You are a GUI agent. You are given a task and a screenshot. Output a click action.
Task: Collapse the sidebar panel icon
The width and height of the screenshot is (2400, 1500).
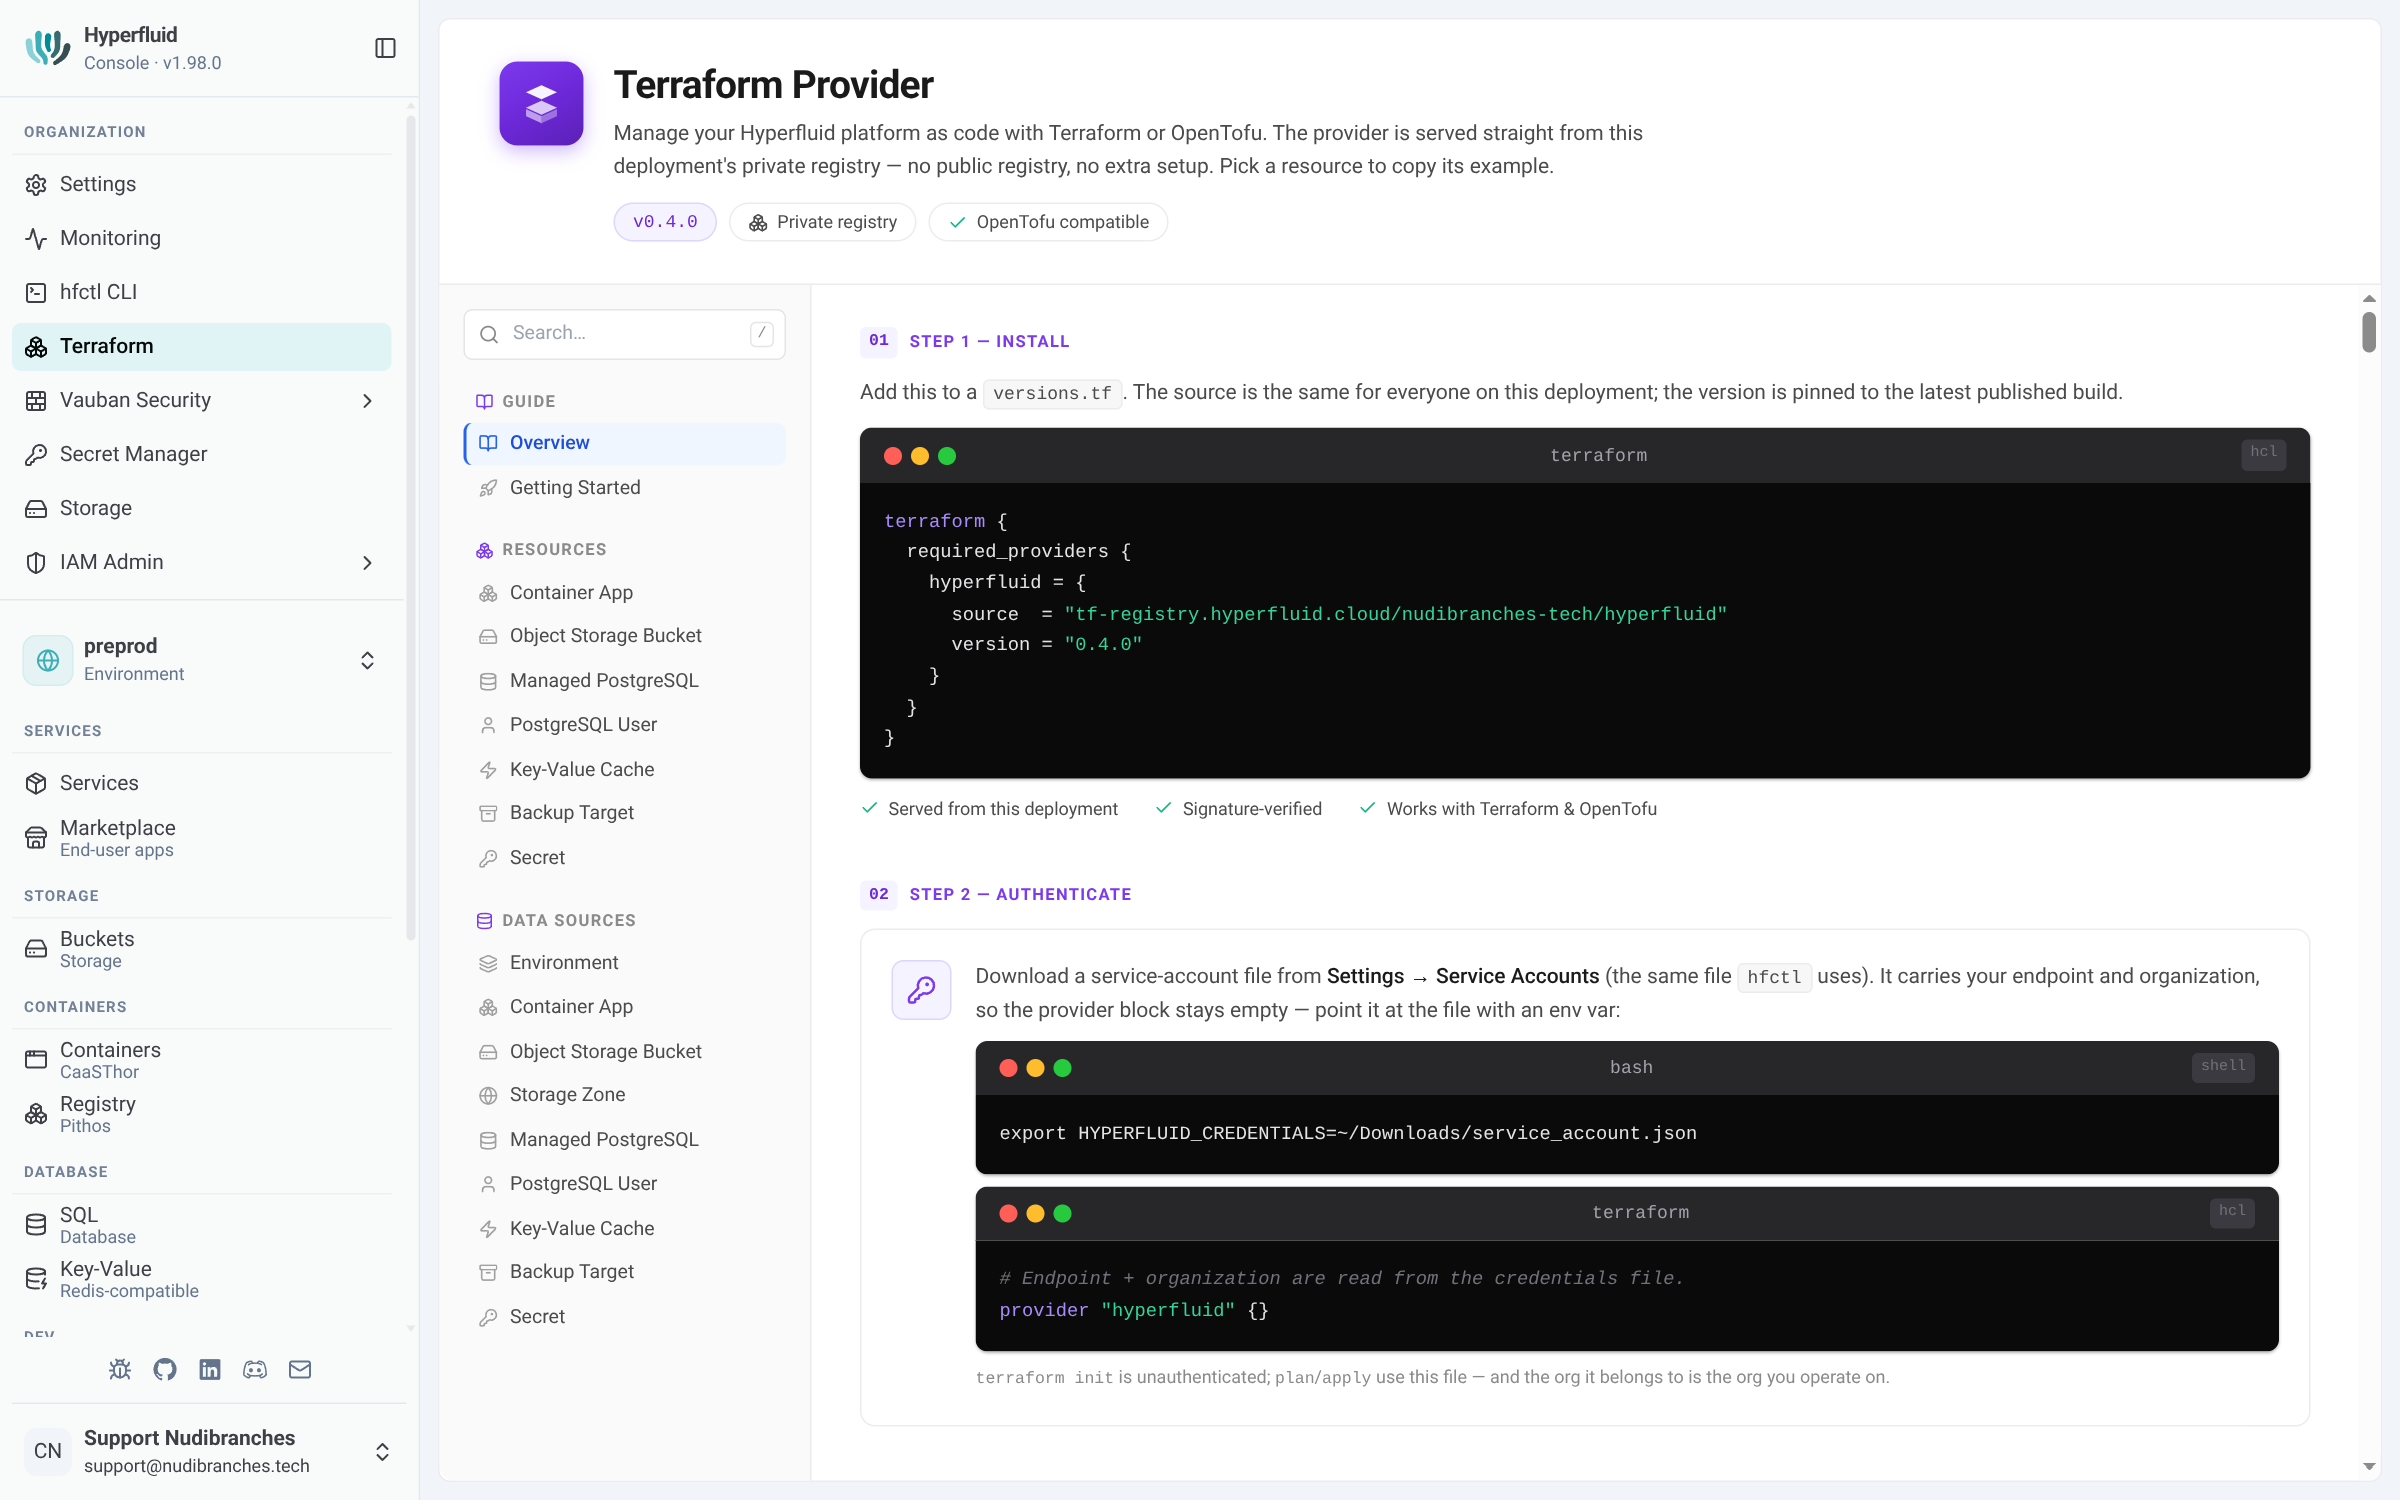point(385,48)
